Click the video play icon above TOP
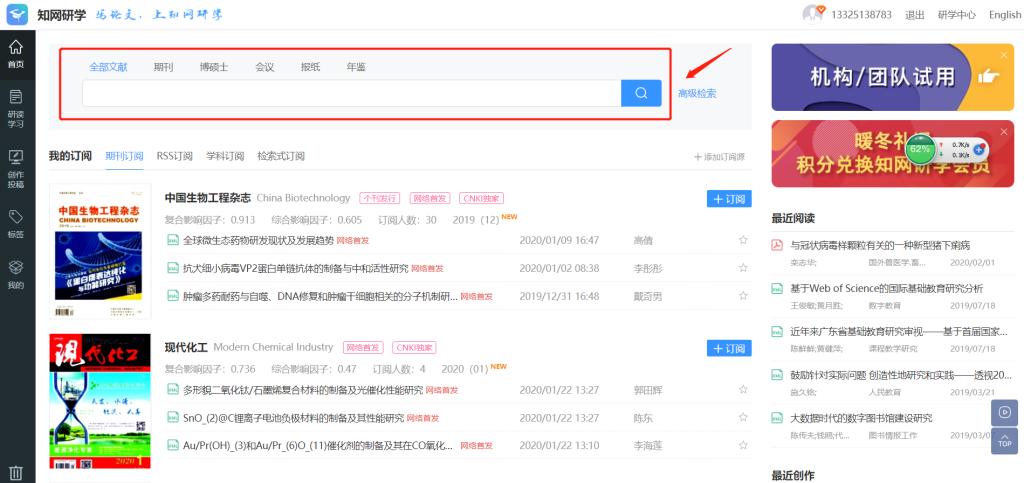The width and height of the screenshot is (1024, 483). click(1004, 411)
